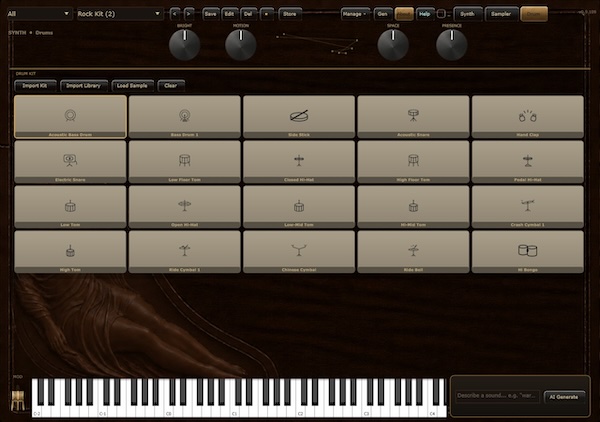The width and height of the screenshot is (600, 422).
Task: Click the Save preset button
Action: (210, 14)
